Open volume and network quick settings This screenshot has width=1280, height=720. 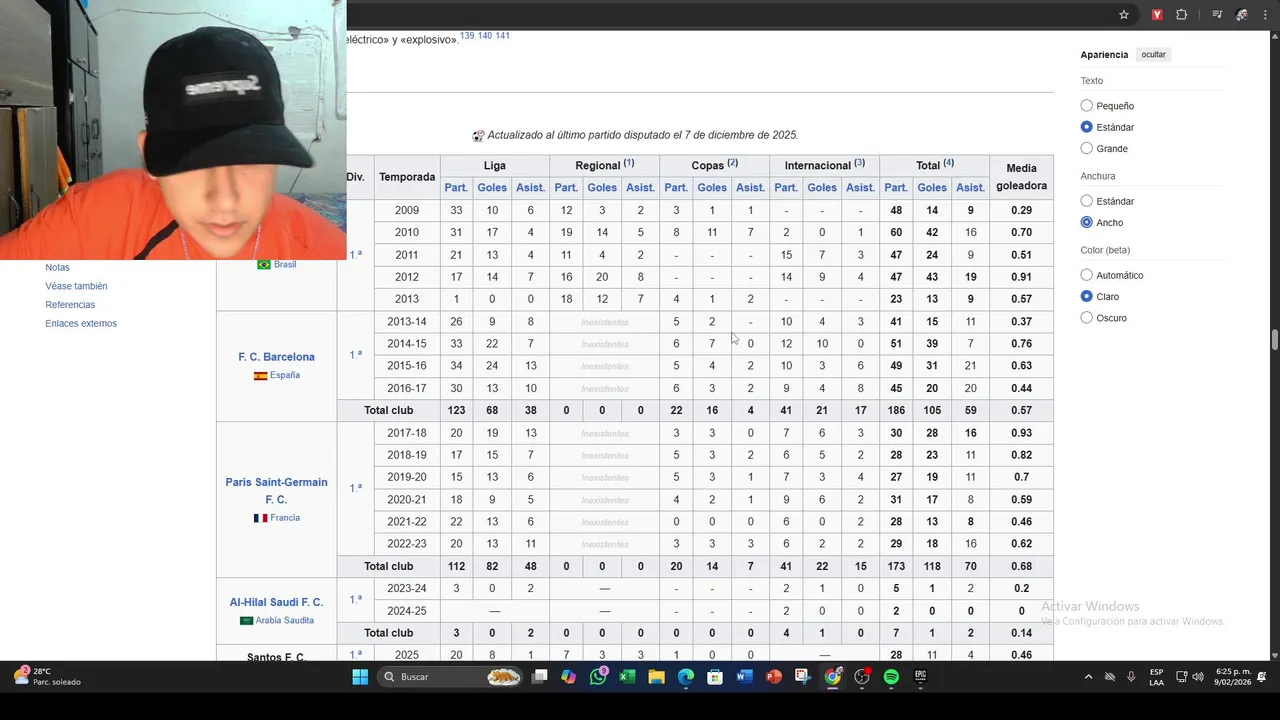click(x=1189, y=677)
